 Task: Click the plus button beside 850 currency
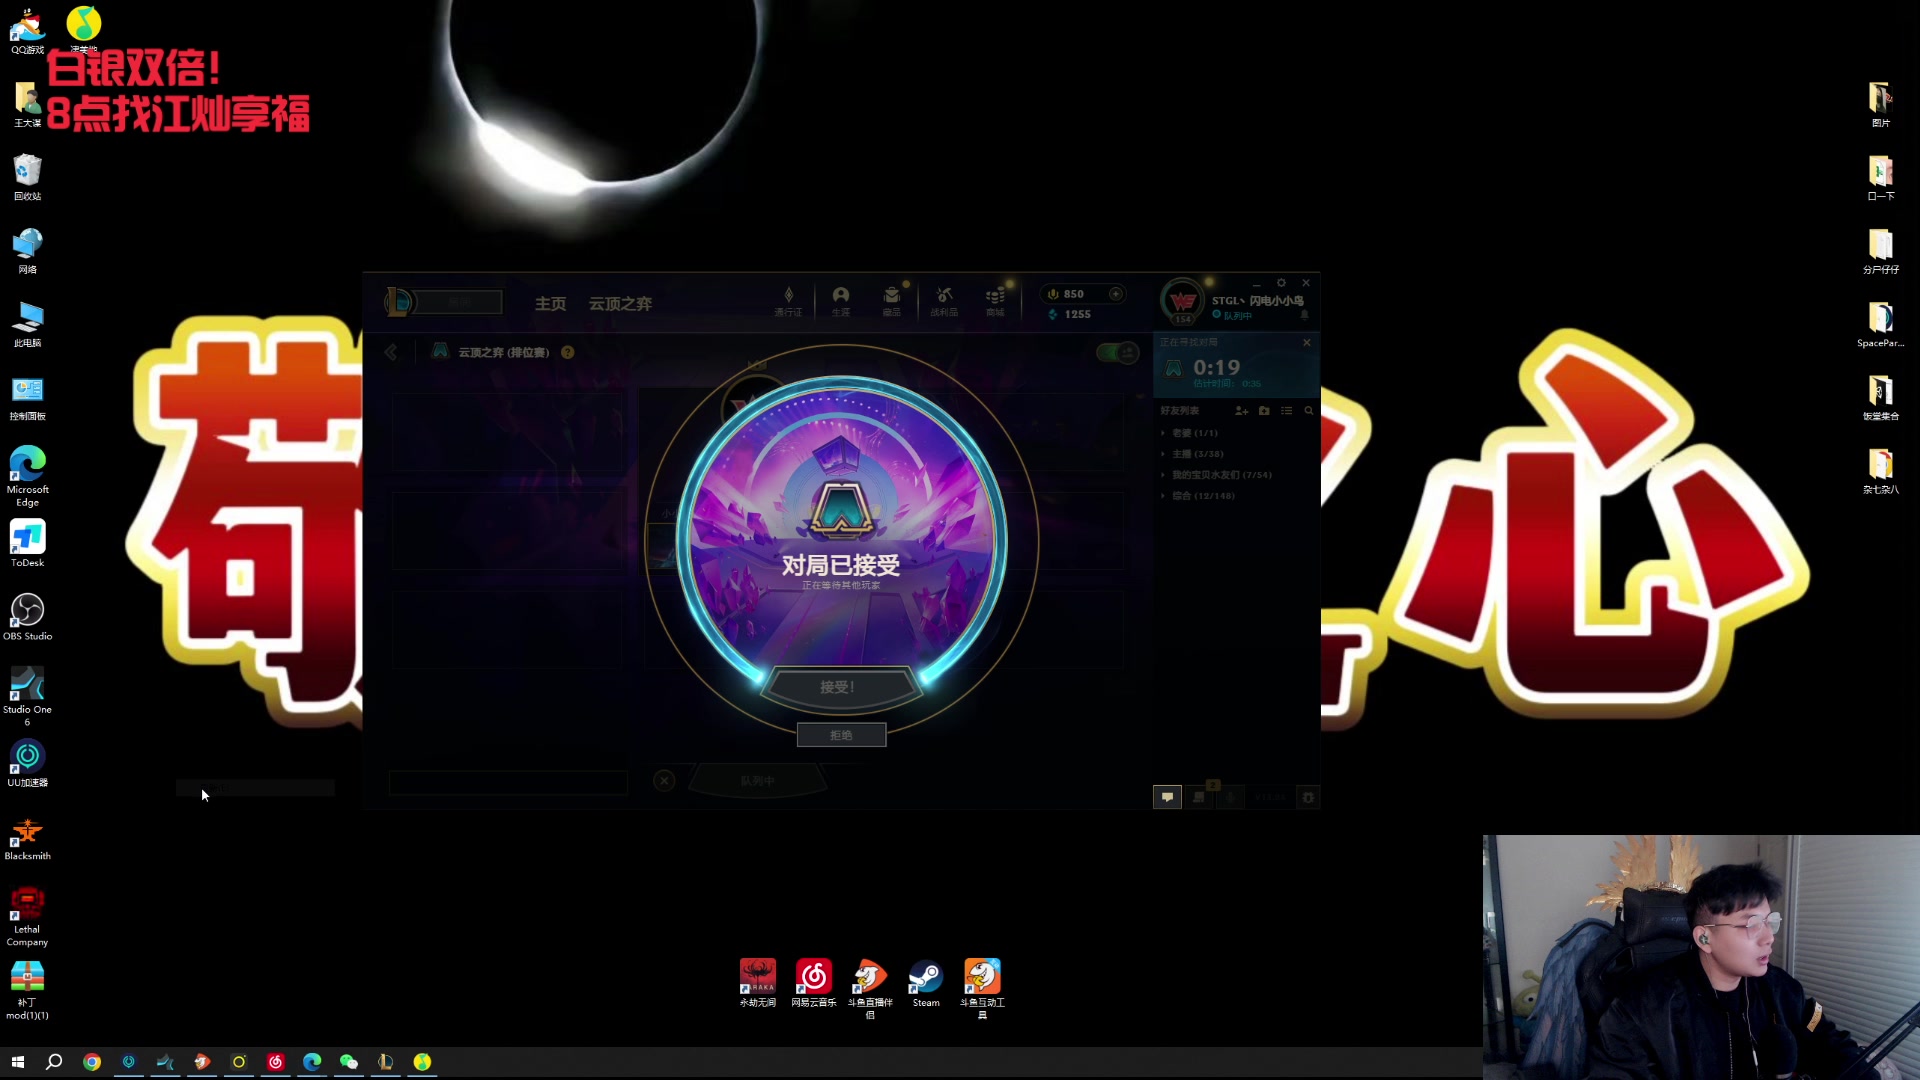[1116, 294]
